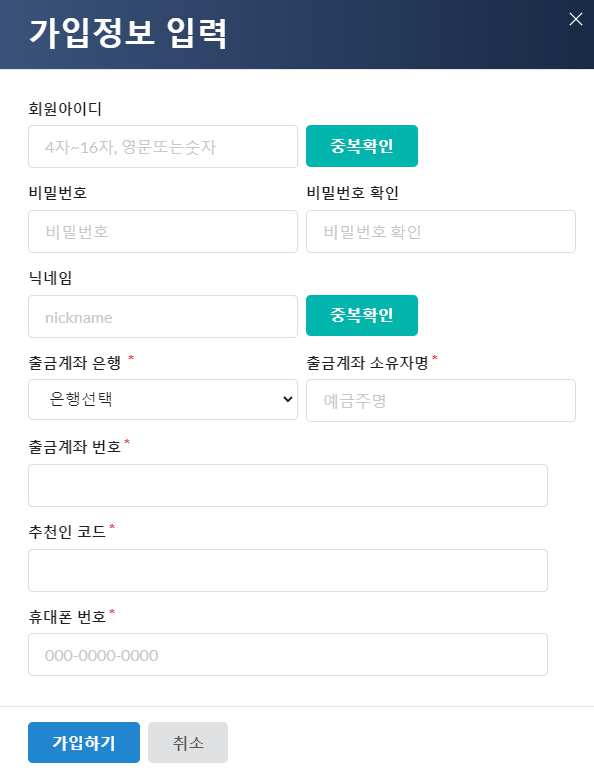Focus the 출금계좌 번호 input field
This screenshot has width=594, height=771.
(288, 485)
